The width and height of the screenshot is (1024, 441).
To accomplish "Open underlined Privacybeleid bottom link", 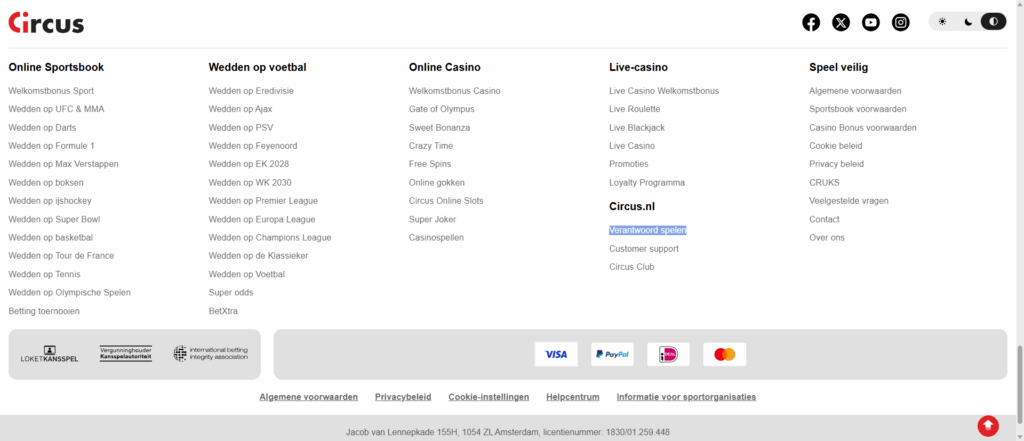I will coord(403,397).
